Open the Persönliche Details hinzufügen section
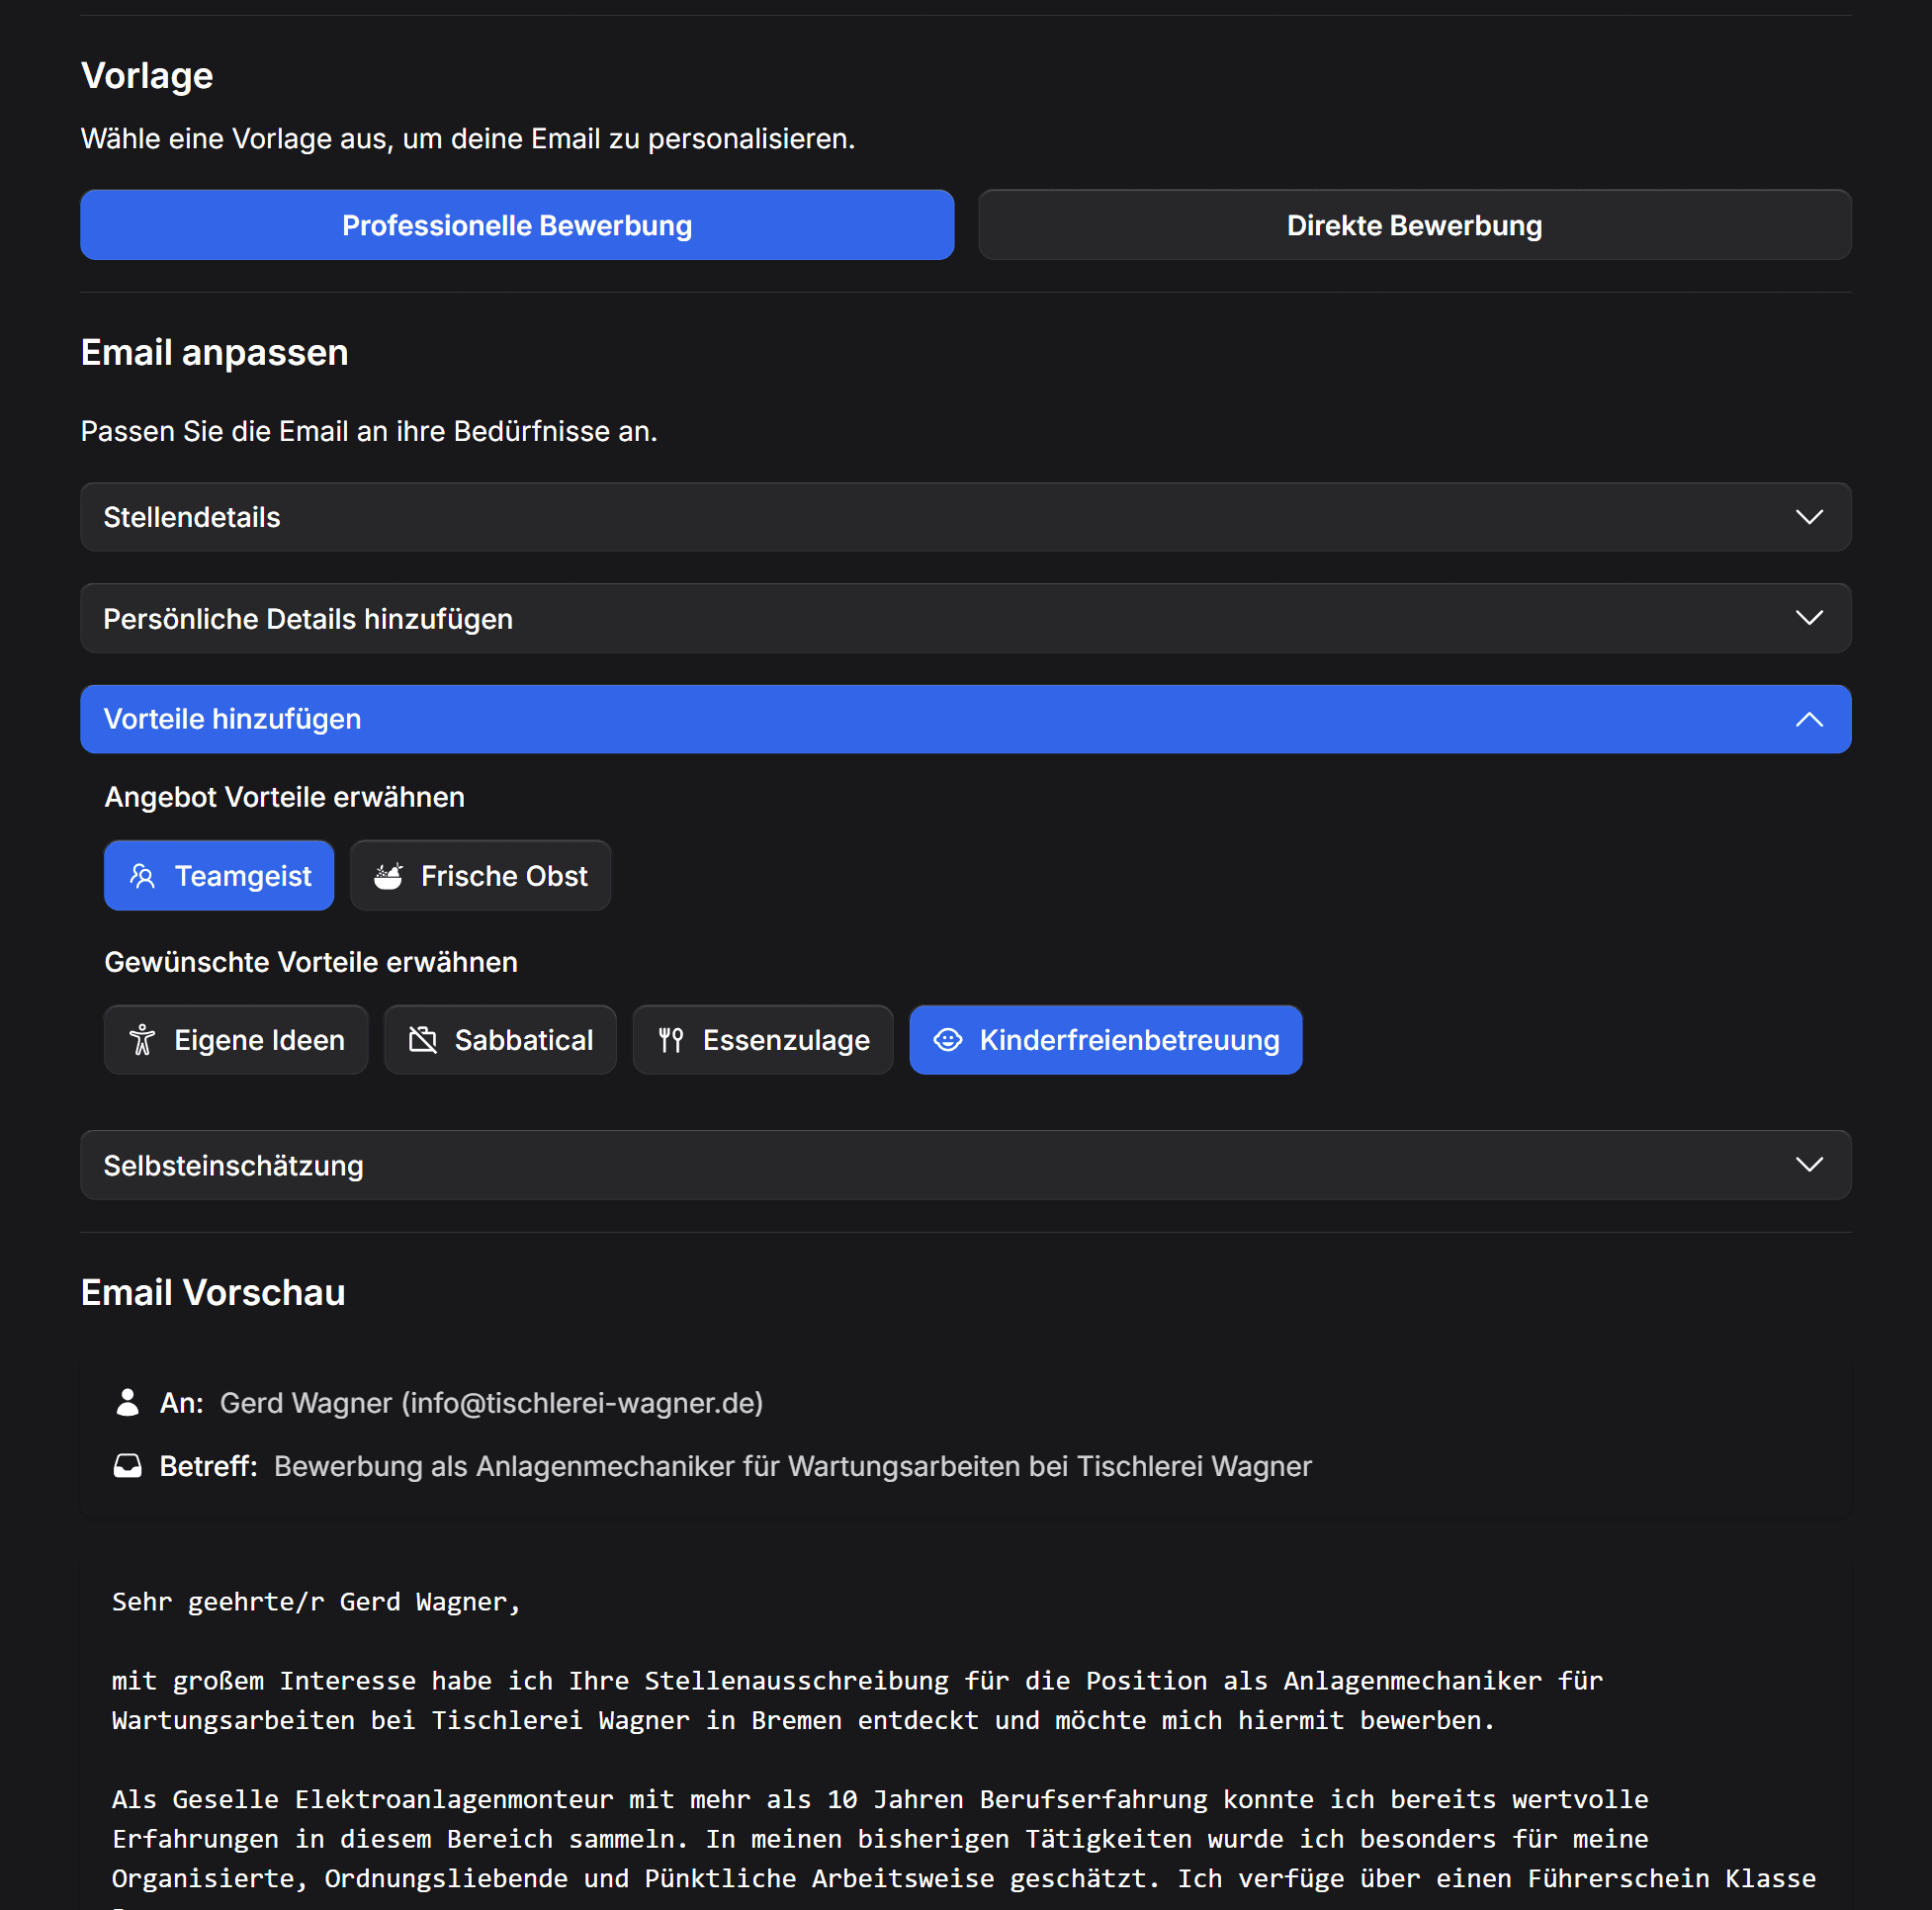Screen dimensions: 1932x1910 point(965,617)
